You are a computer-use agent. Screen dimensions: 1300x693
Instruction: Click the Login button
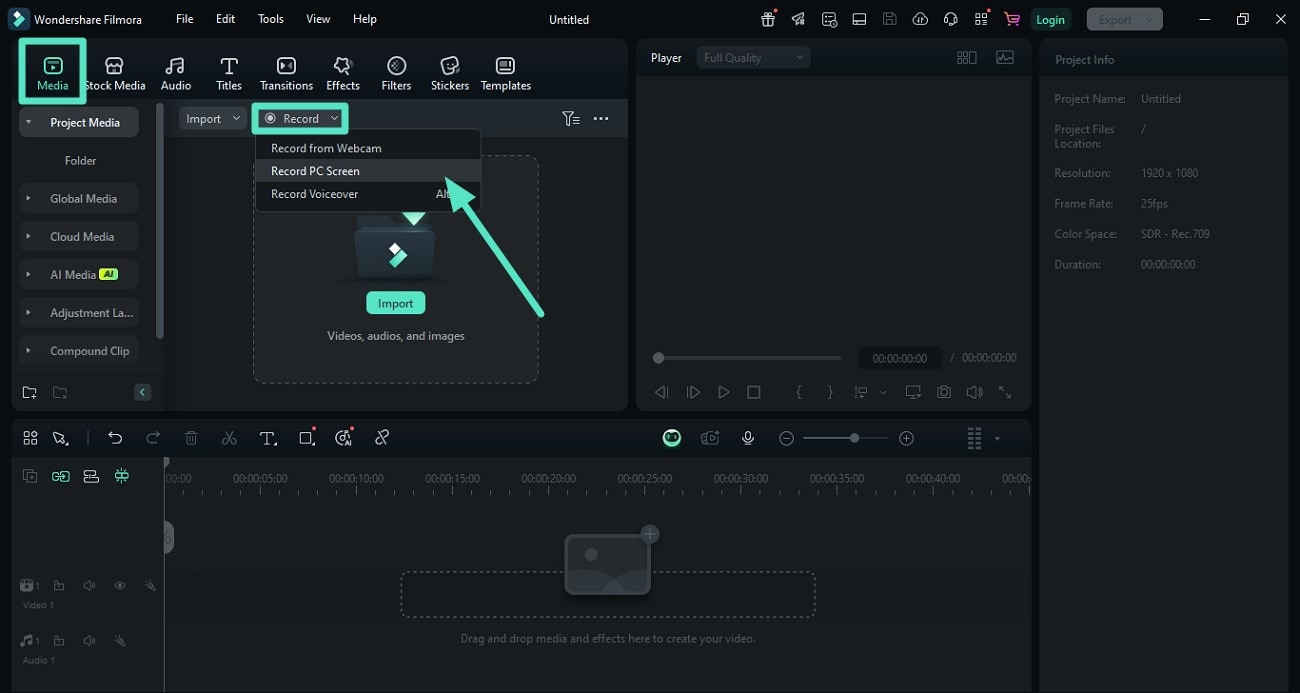[x=1050, y=19]
